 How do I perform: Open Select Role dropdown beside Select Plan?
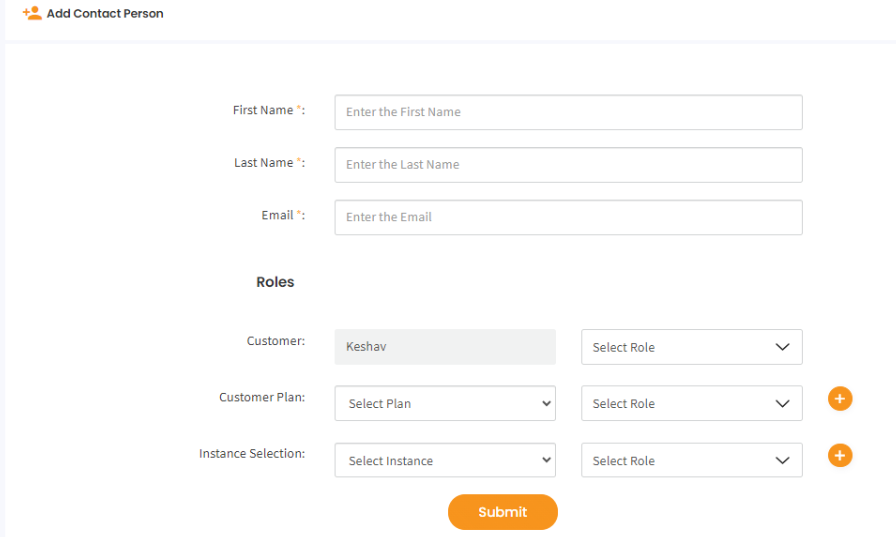pos(691,403)
